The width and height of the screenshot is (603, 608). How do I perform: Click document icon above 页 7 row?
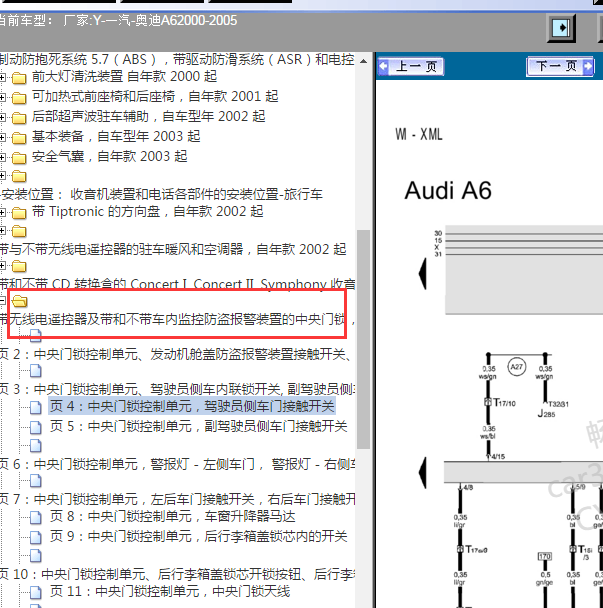(36, 481)
